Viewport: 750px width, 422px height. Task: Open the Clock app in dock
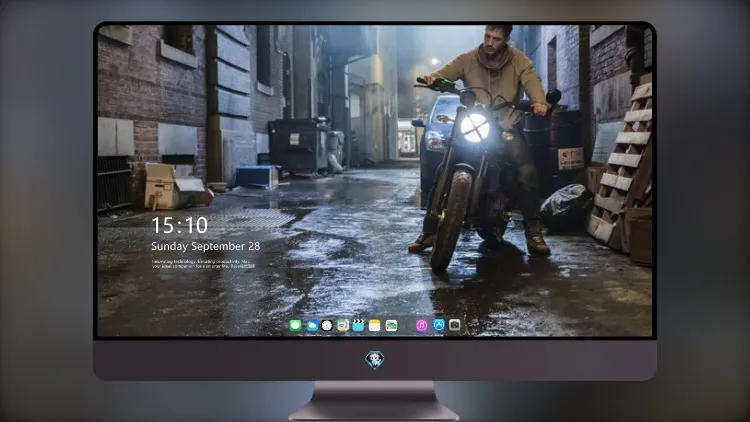[x=327, y=326]
